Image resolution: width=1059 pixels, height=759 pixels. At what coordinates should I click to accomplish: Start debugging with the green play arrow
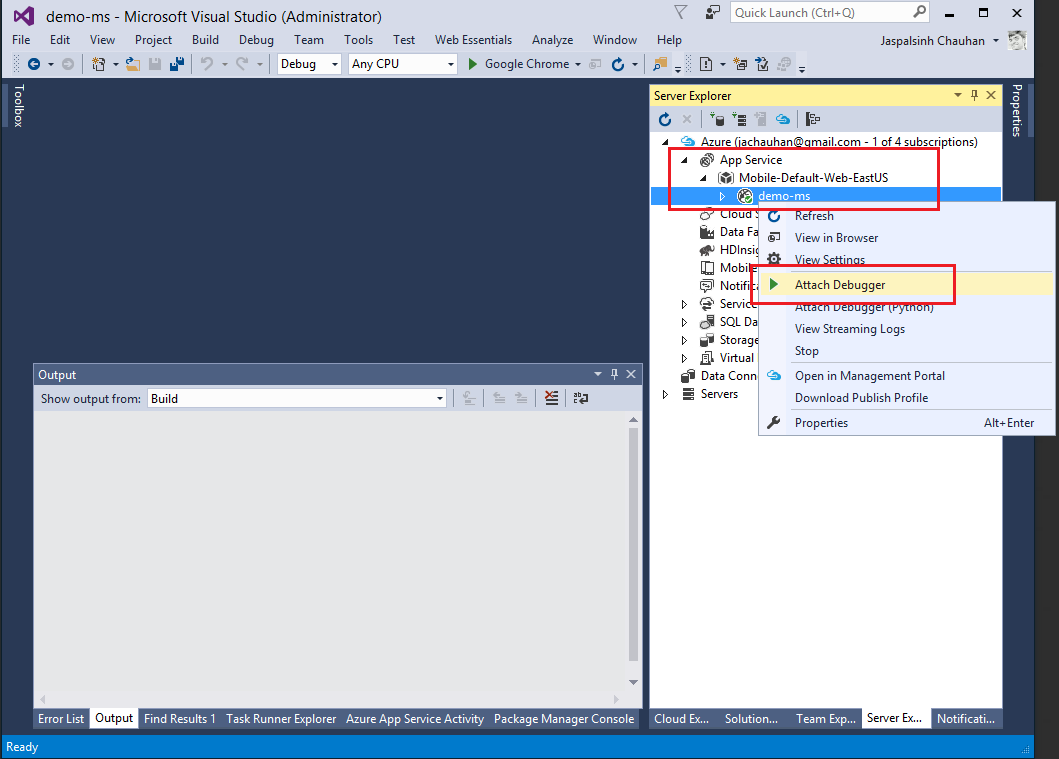[473, 64]
